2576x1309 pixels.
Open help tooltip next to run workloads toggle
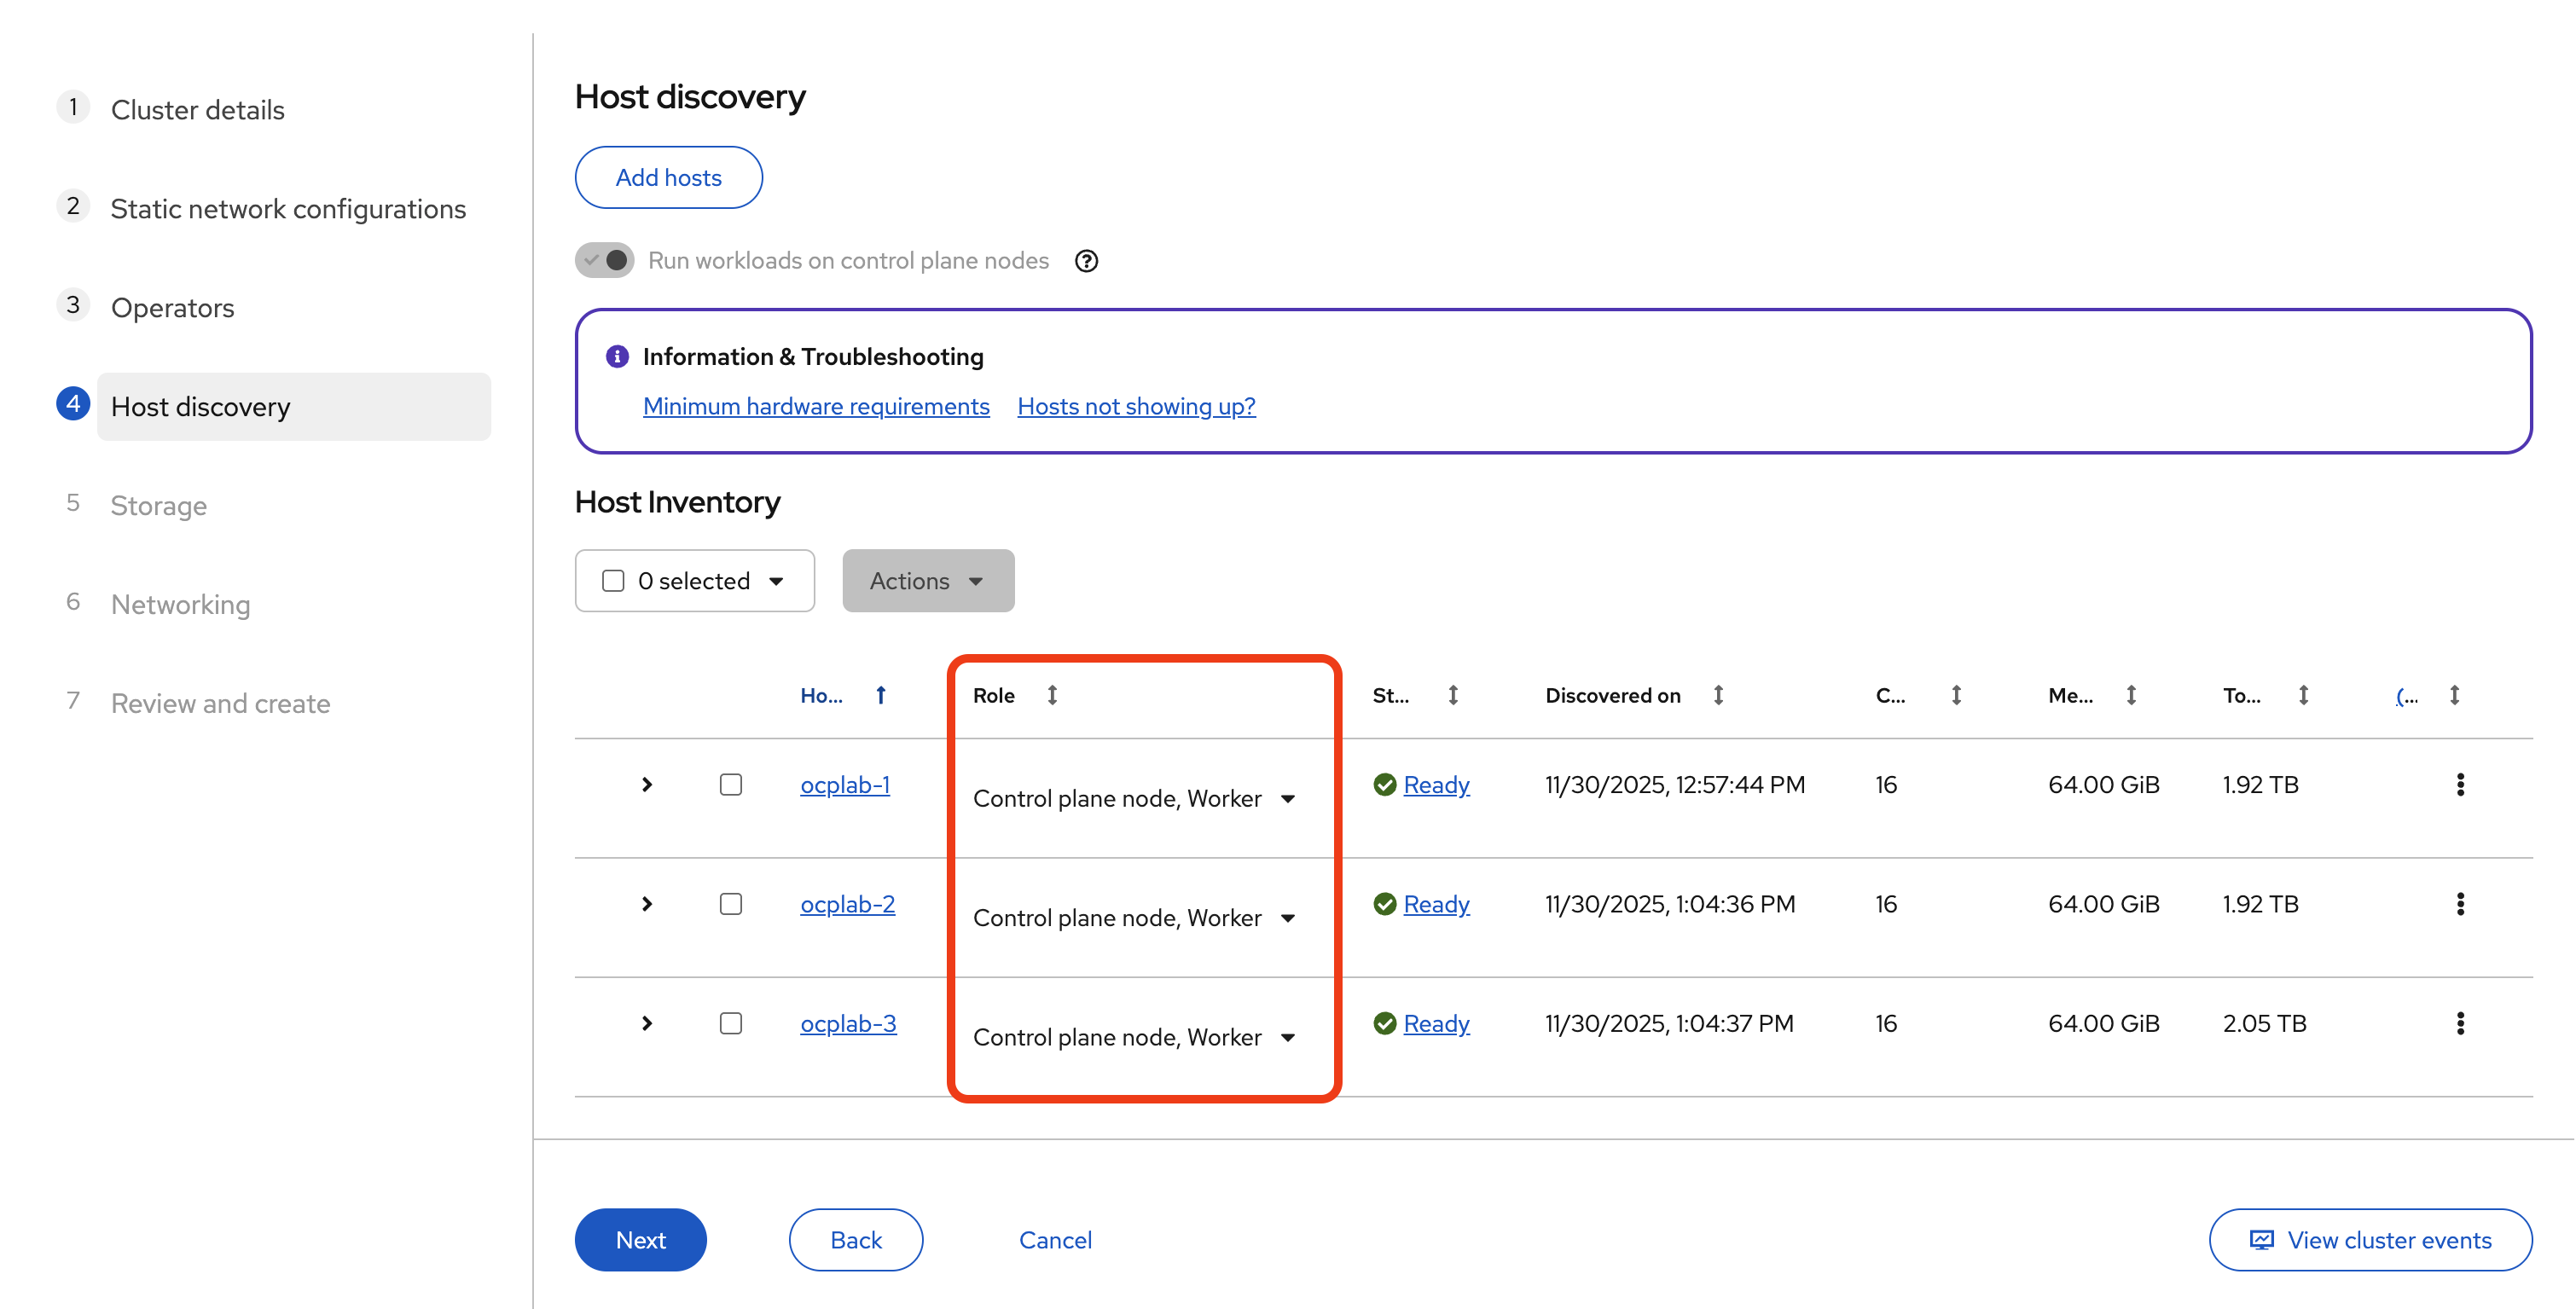coord(1086,260)
